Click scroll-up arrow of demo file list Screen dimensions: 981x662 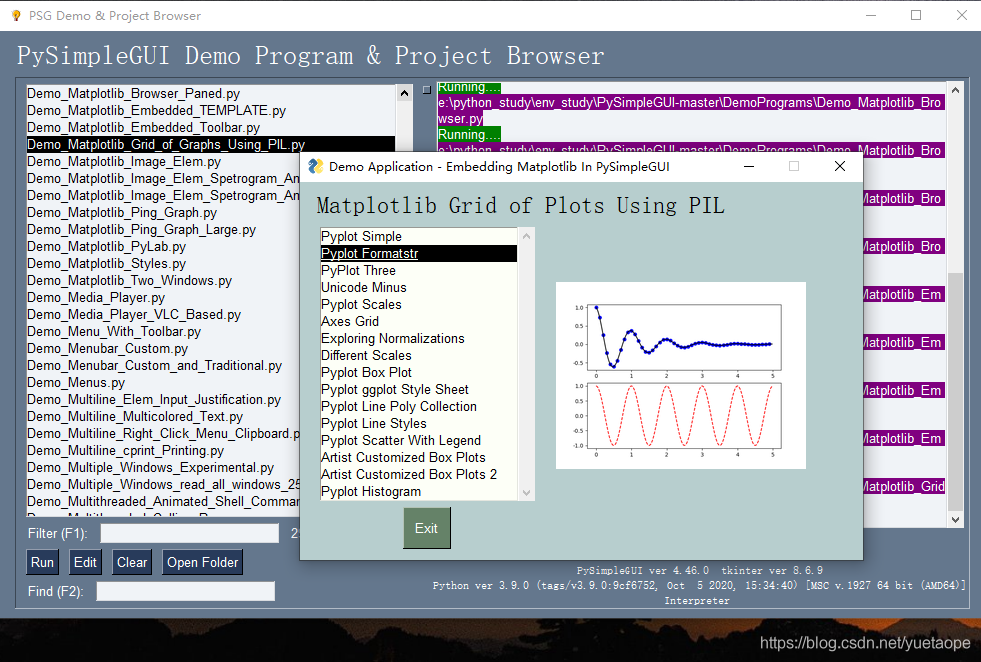click(404, 93)
